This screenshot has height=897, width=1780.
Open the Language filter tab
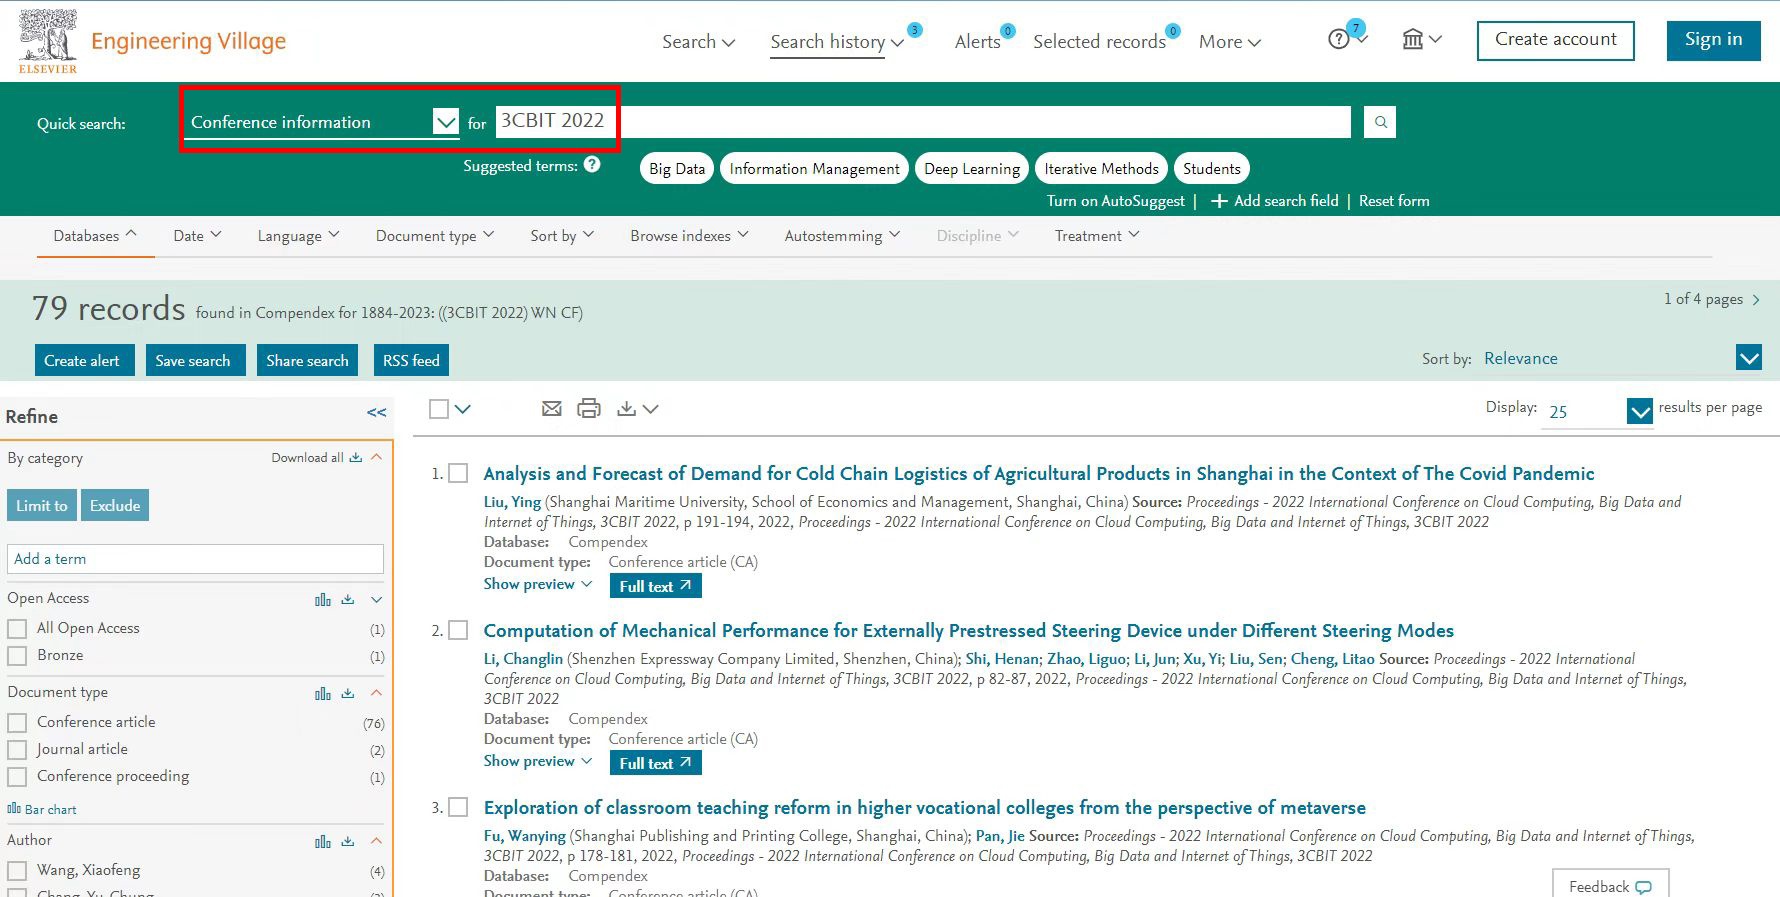[298, 236]
